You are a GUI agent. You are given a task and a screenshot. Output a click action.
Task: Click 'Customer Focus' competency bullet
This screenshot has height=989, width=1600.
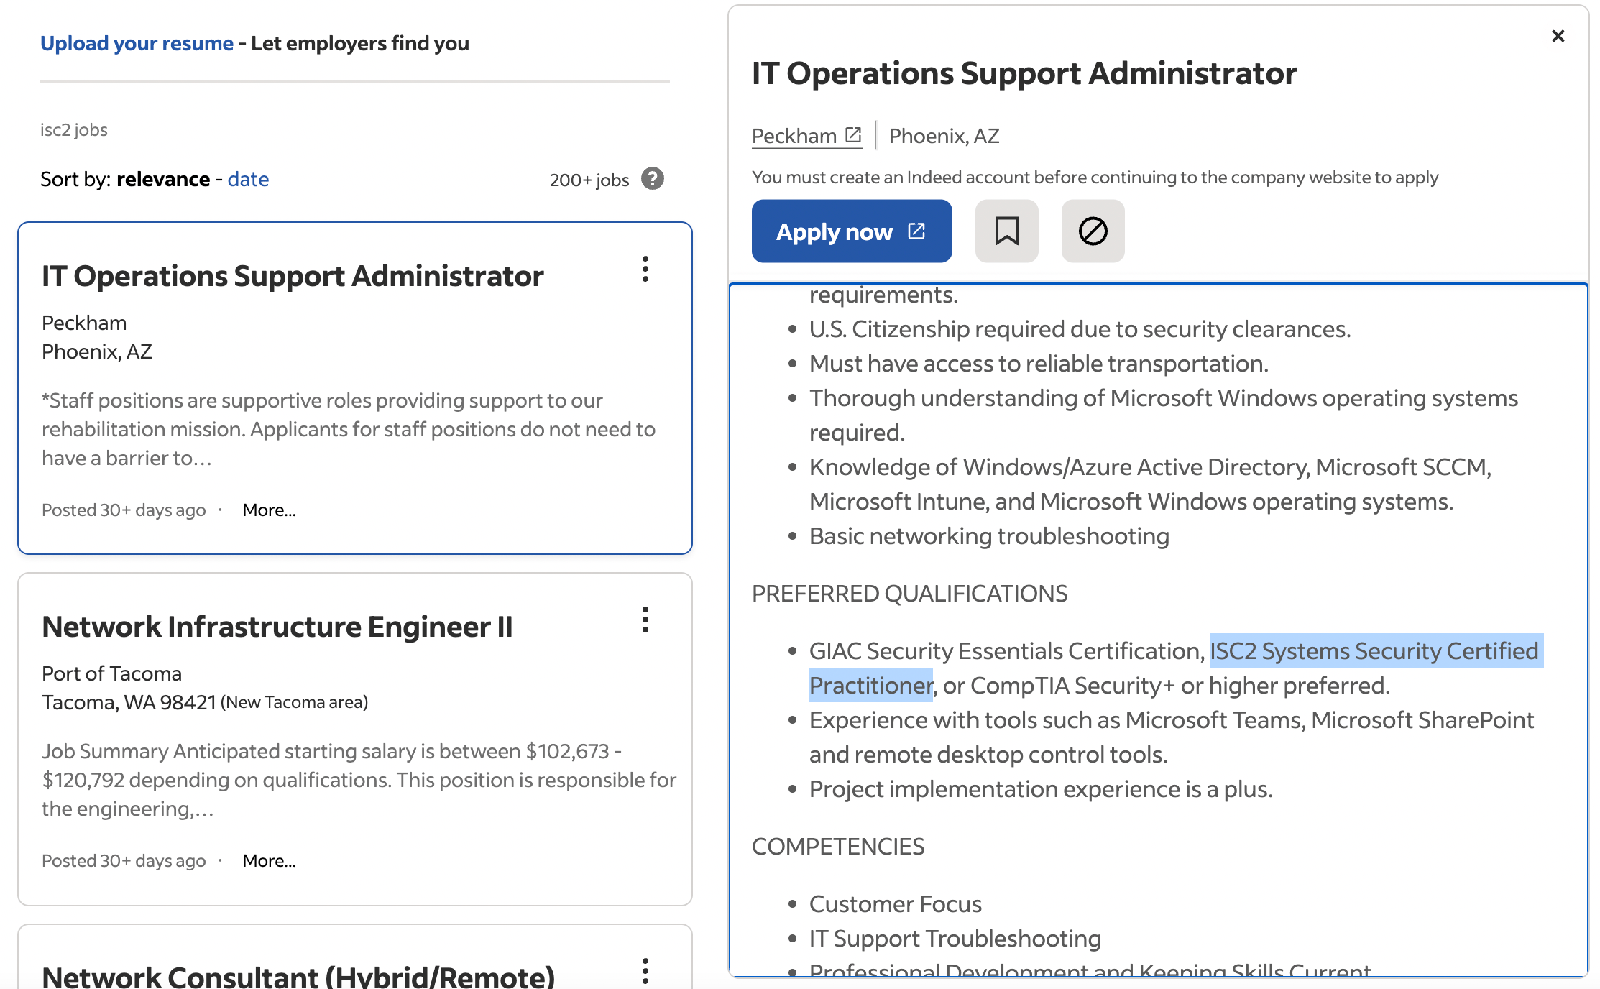tap(895, 905)
